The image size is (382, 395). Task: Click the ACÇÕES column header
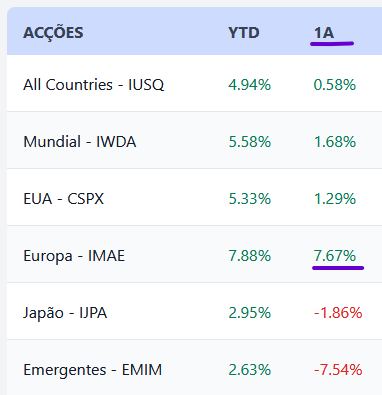53,33
